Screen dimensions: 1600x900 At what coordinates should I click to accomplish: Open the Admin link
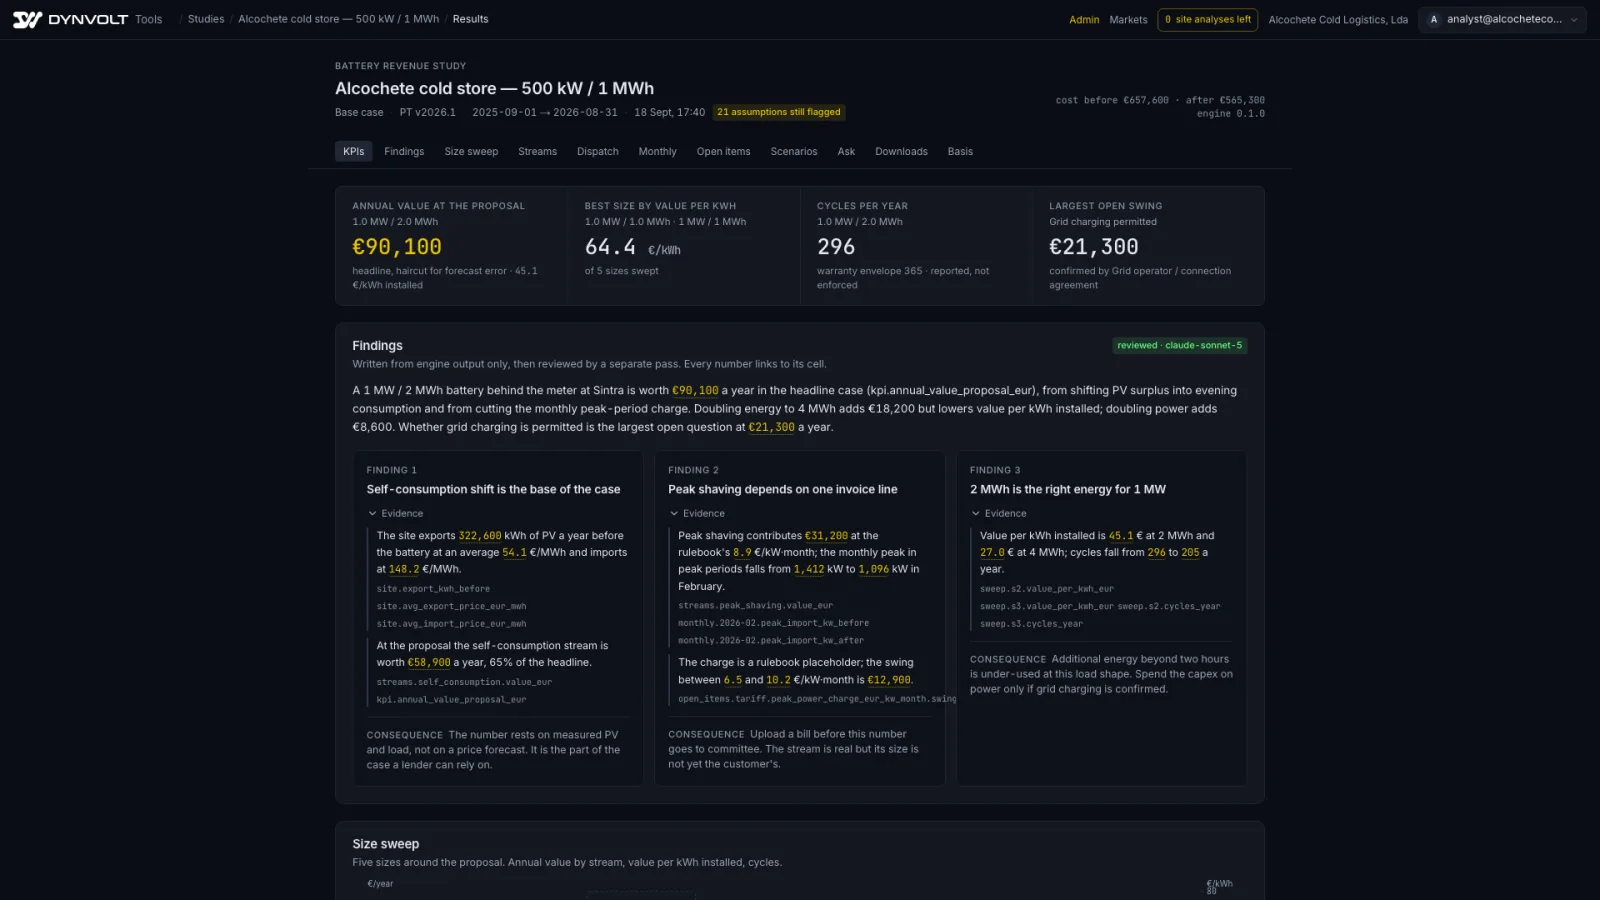(x=1084, y=20)
